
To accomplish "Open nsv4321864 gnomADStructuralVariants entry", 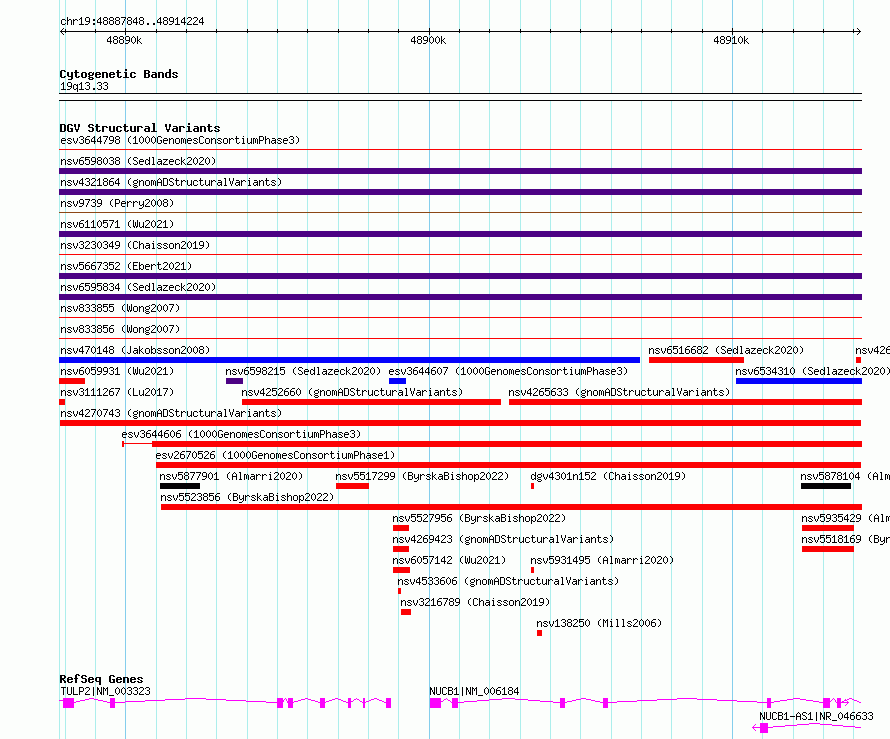I will point(171,182).
